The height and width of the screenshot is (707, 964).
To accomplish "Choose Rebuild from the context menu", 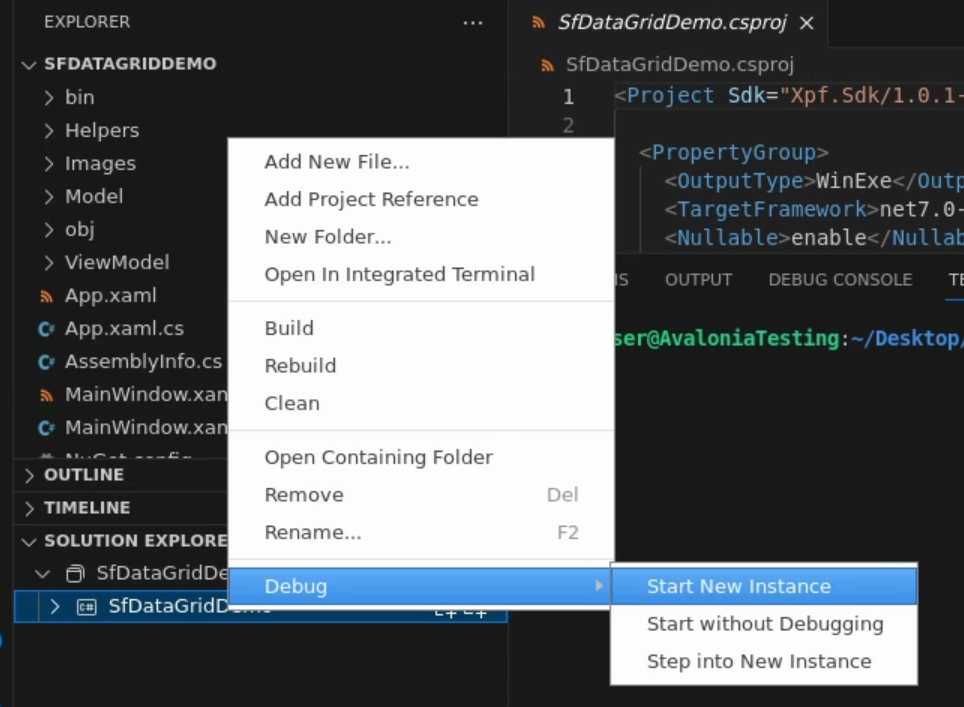I will pos(300,366).
